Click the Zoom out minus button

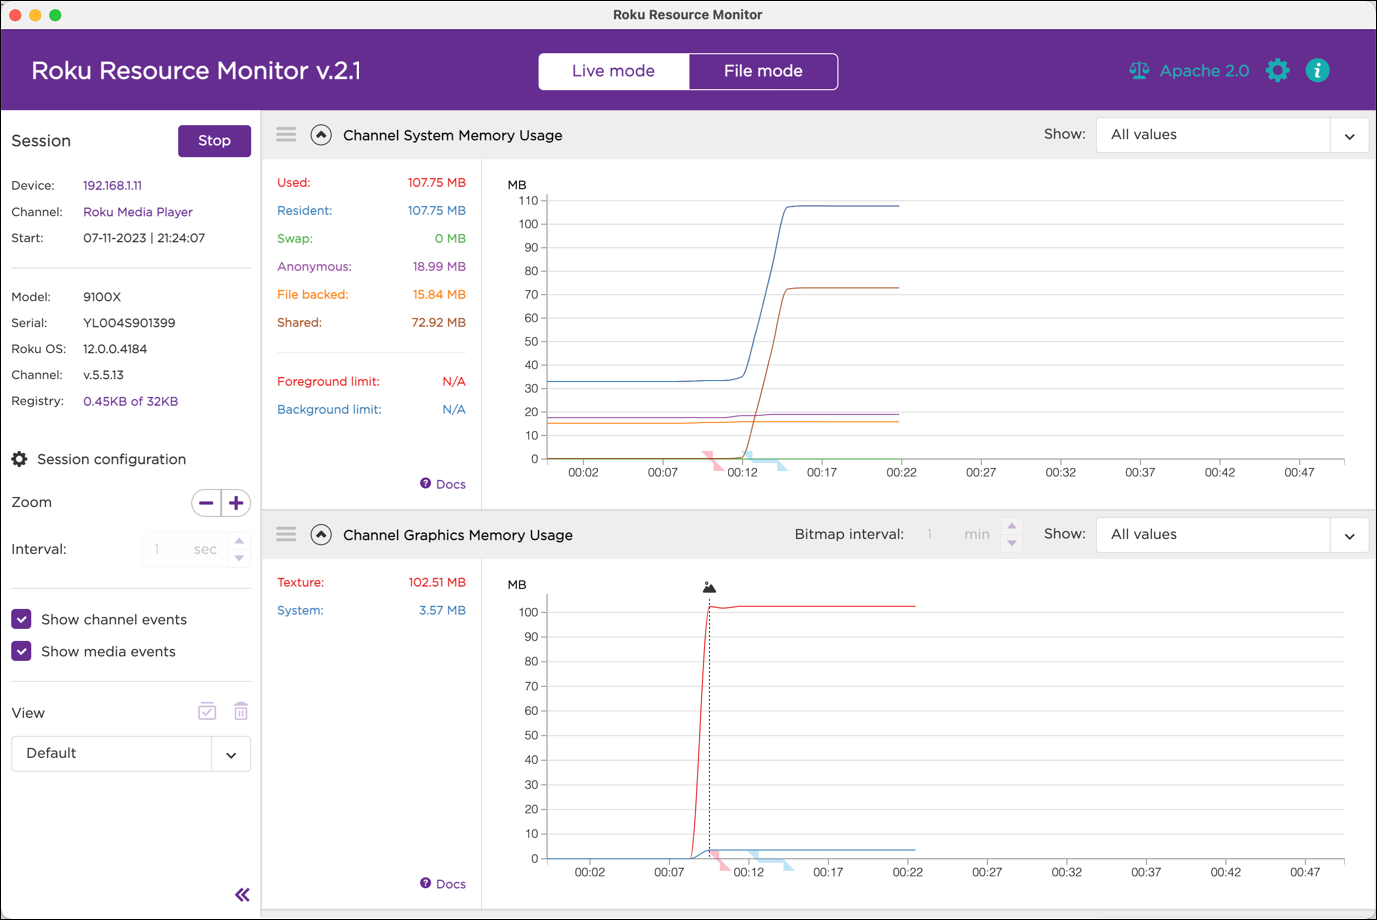[x=206, y=503]
